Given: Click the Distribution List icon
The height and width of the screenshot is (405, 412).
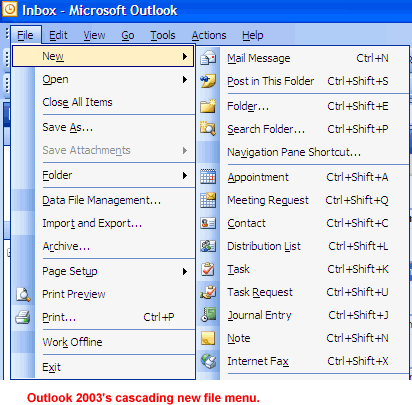Looking at the screenshot, I should [x=208, y=246].
